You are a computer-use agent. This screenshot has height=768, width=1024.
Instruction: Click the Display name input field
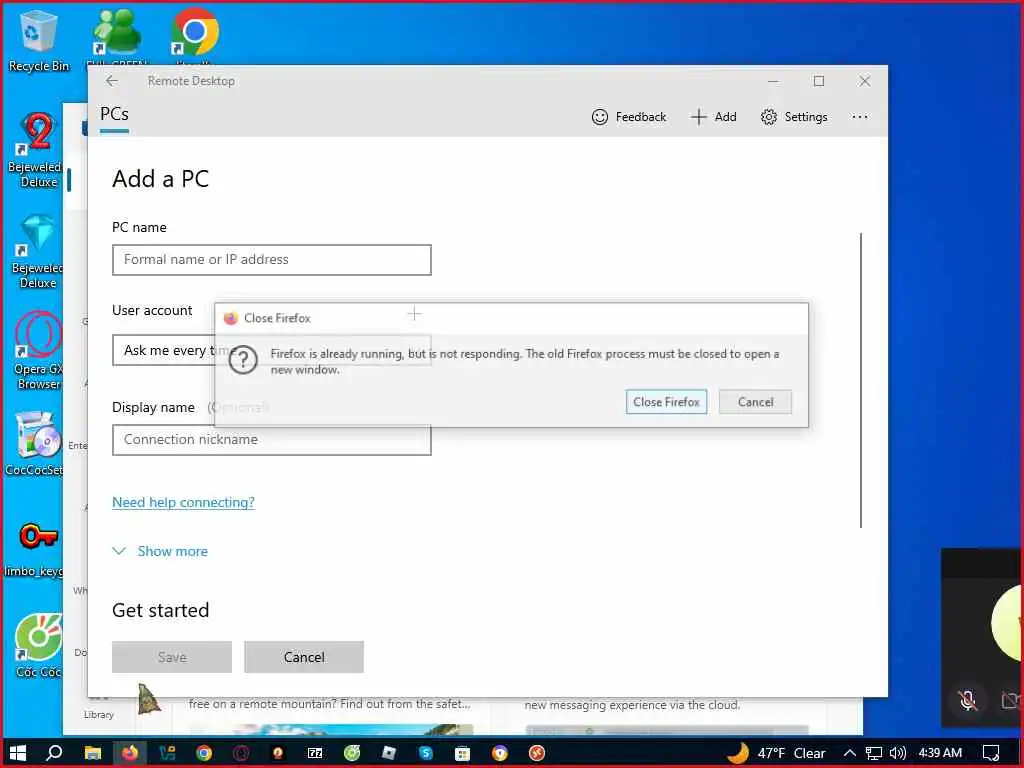[x=272, y=440]
